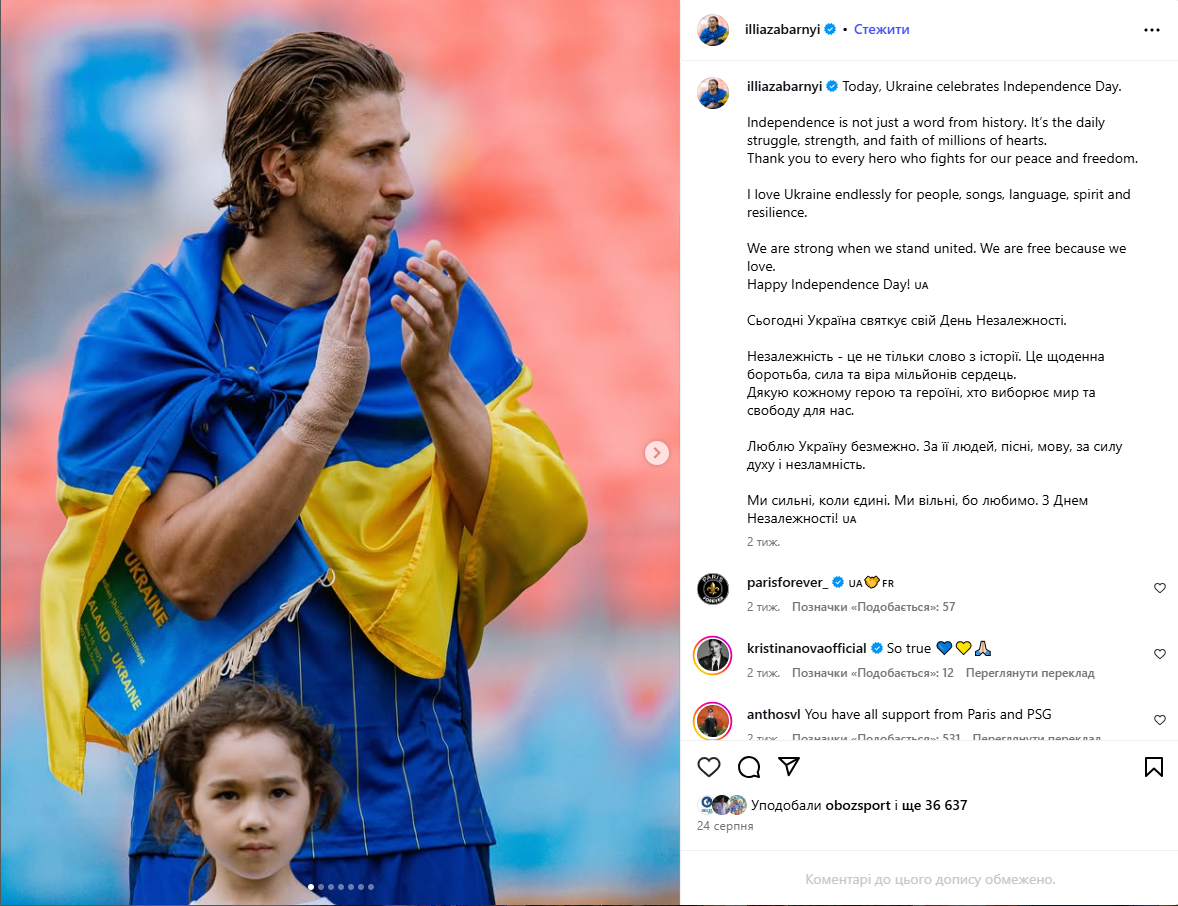The height and width of the screenshot is (906, 1178).
Task: Open kristinanovaofficial story avatar
Action: click(x=712, y=655)
